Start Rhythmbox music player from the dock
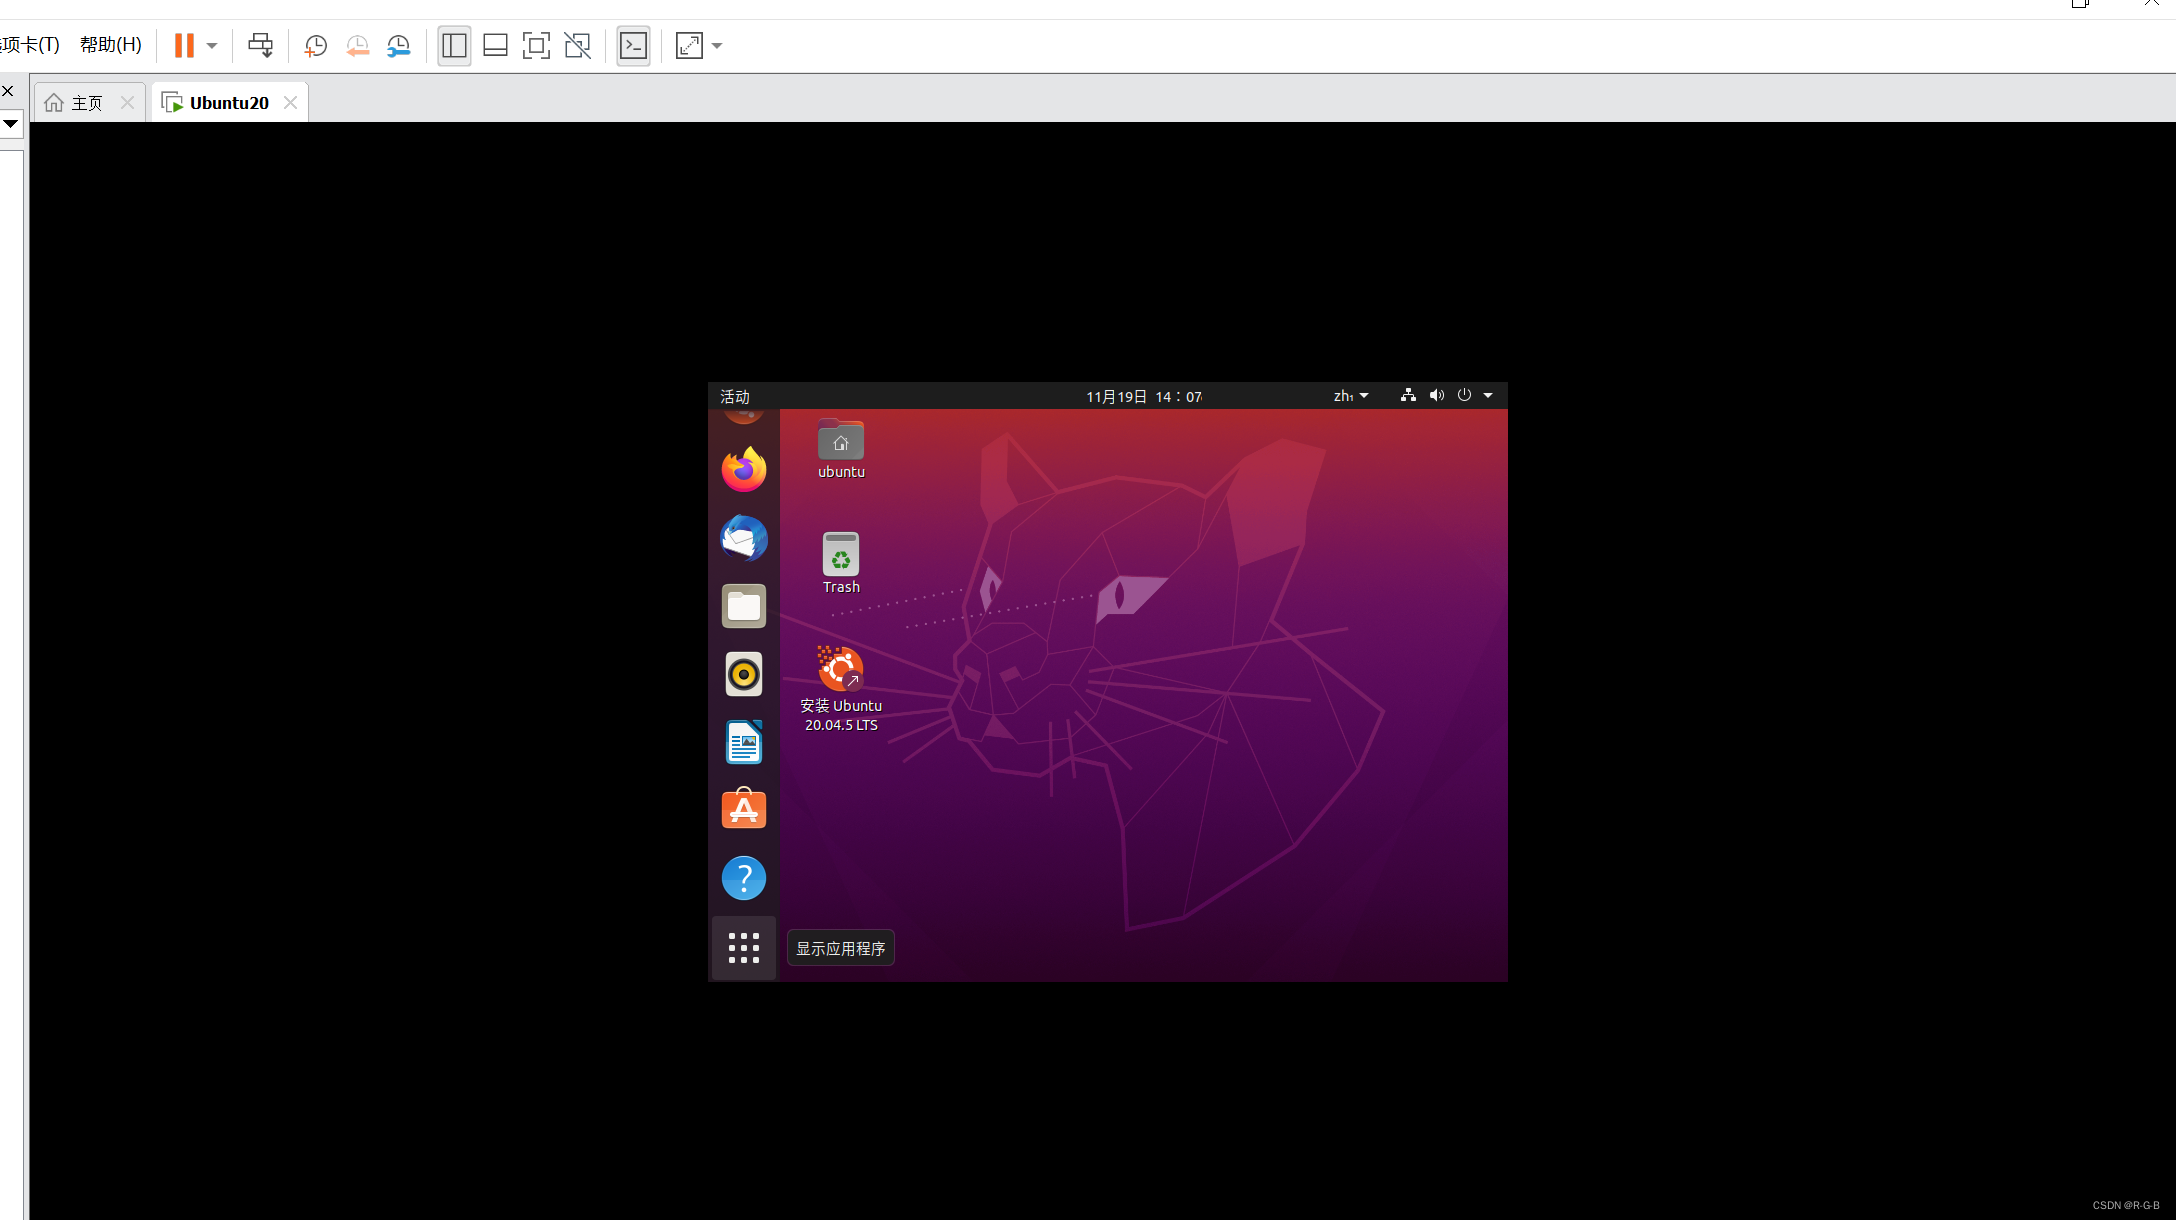This screenshot has height=1220, width=2176. pos(743,674)
